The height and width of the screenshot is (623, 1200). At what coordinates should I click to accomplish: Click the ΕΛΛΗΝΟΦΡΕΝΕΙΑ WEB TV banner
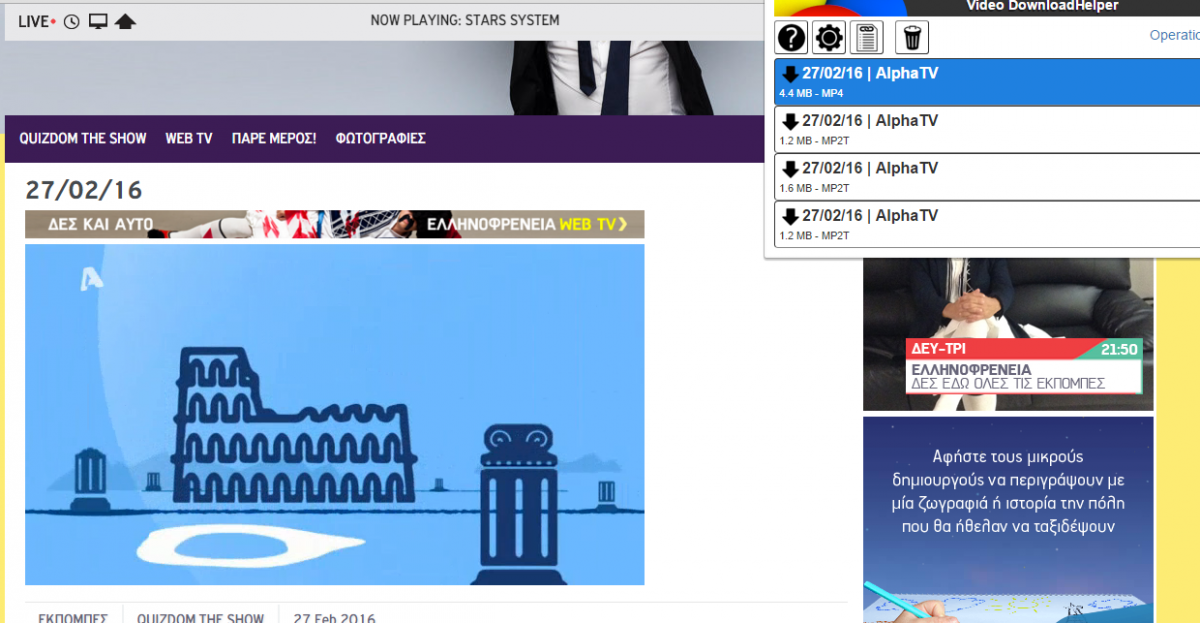[x=335, y=224]
